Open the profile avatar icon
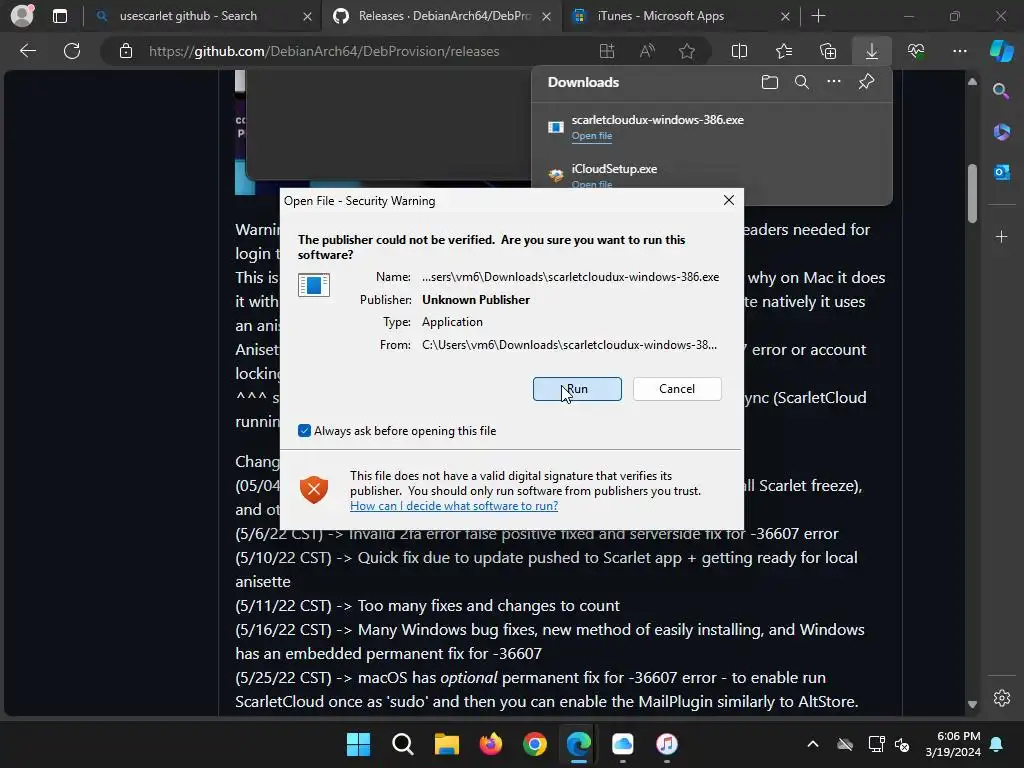Screen dimensions: 1024x768 22,16
